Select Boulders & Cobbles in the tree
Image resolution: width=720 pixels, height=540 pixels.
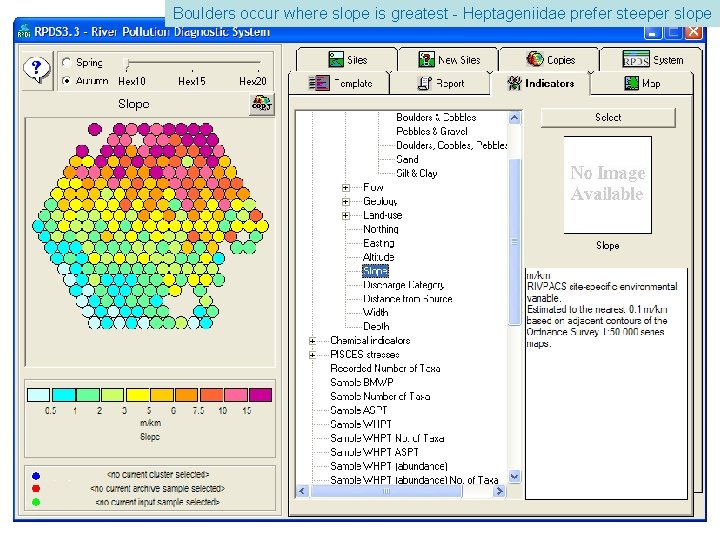coord(436,118)
